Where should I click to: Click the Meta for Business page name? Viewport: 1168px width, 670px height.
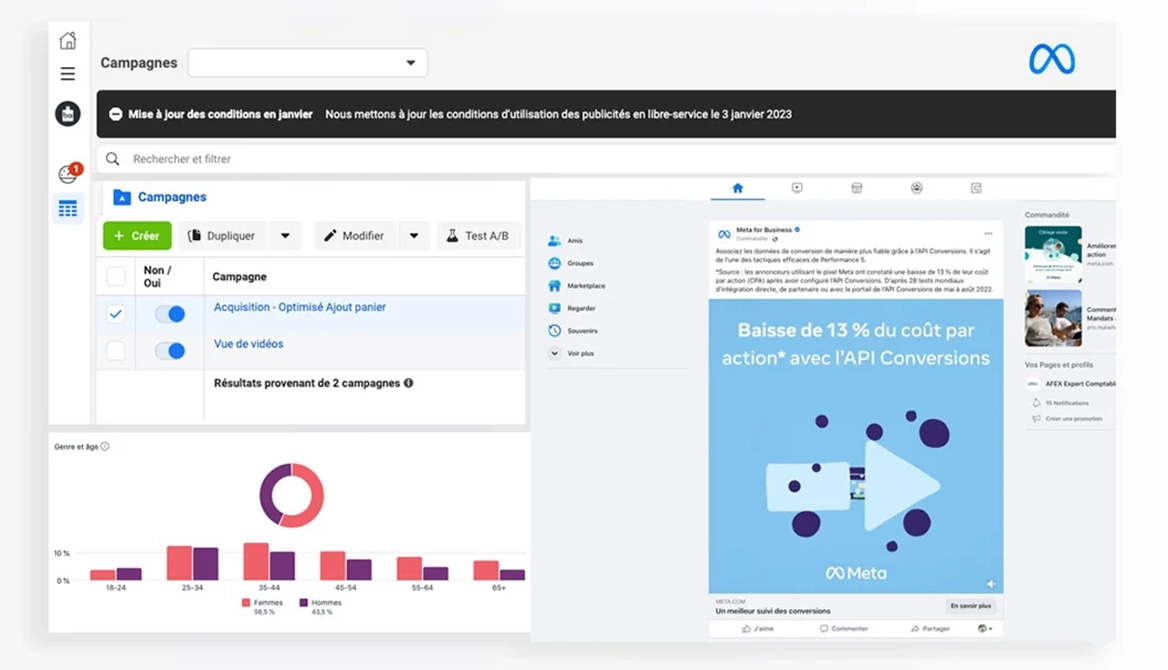764,230
